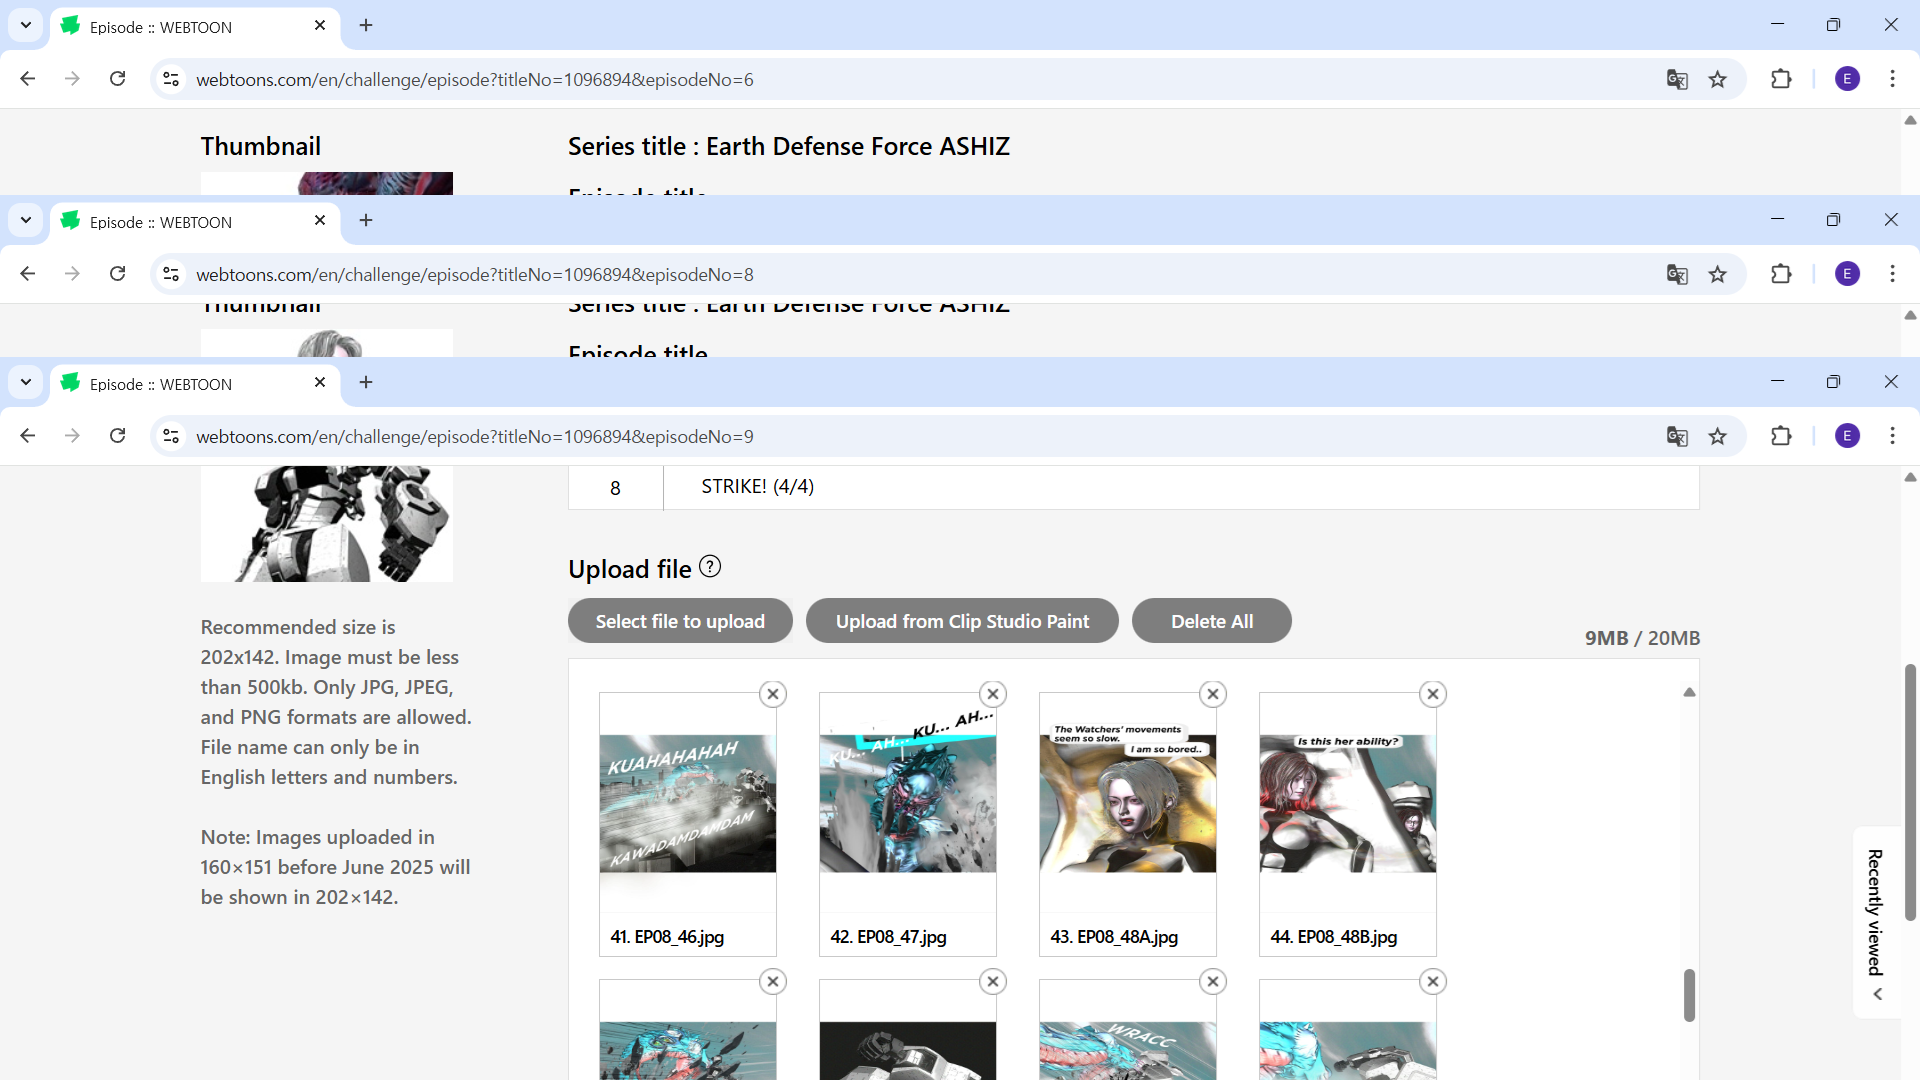Viewport: 1920px width, 1080px height.
Task: Remove image 44. EP08_48B.jpg
Action: click(x=1433, y=694)
